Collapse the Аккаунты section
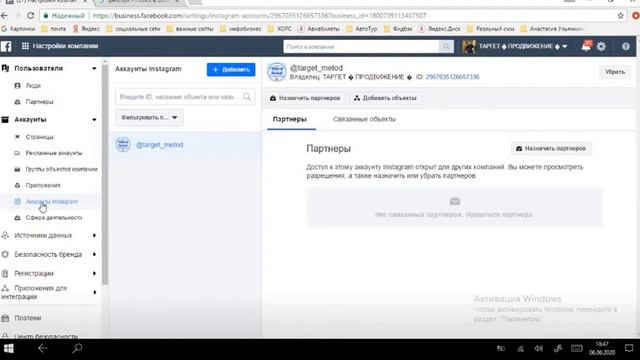640x360 pixels. pos(94,120)
